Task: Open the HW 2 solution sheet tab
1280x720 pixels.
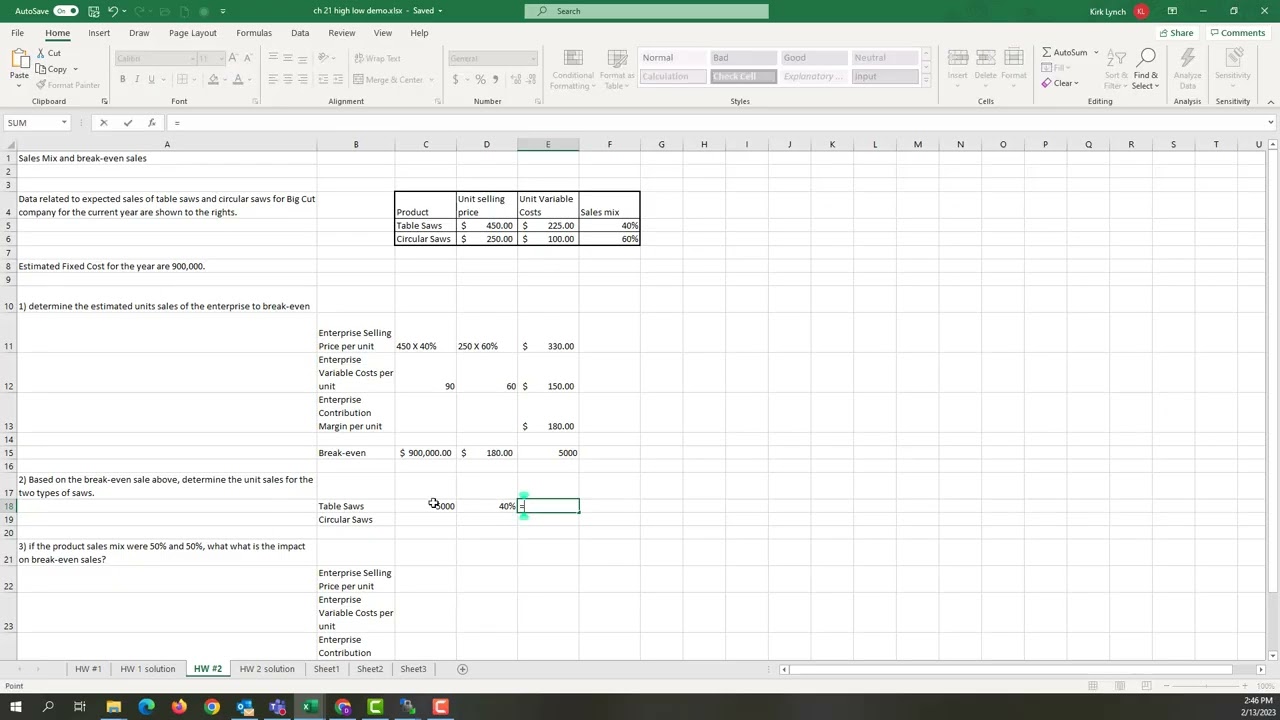Action: 267,669
